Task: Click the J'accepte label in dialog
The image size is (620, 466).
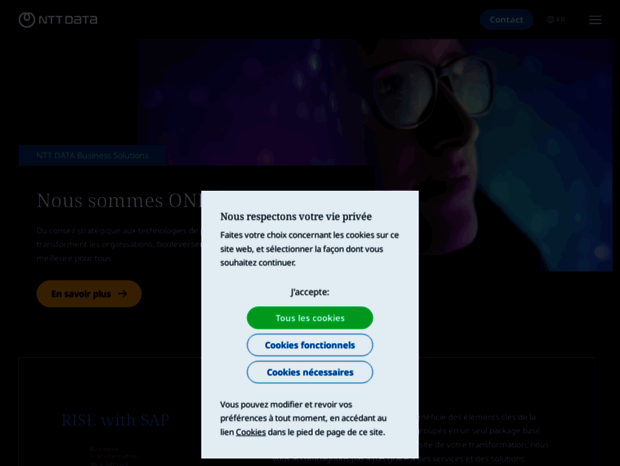Action: pyautogui.click(x=310, y=292)
